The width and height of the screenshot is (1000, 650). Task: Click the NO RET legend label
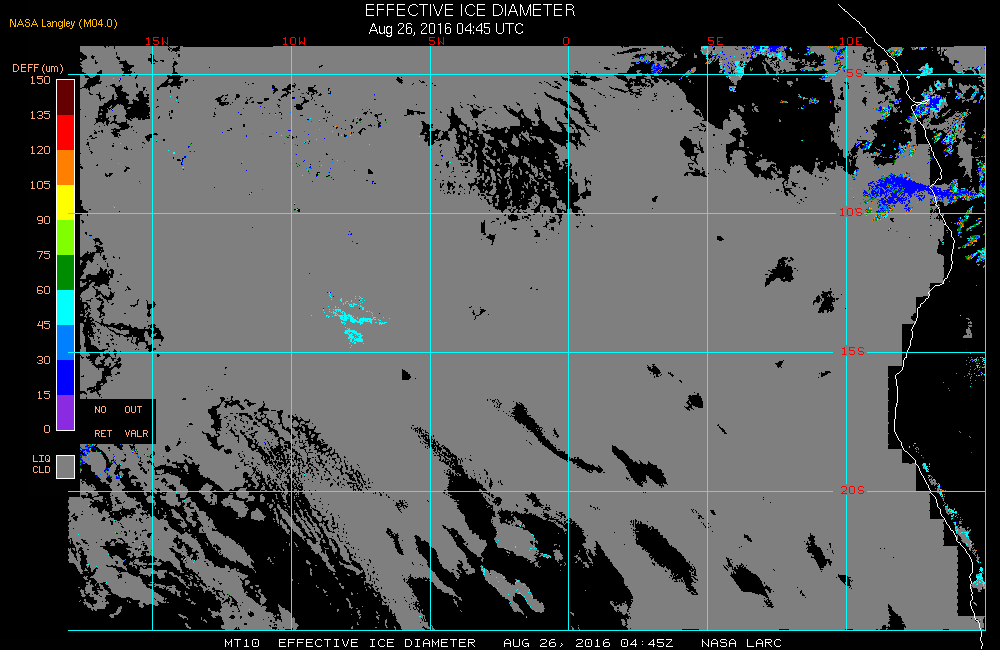102,422
